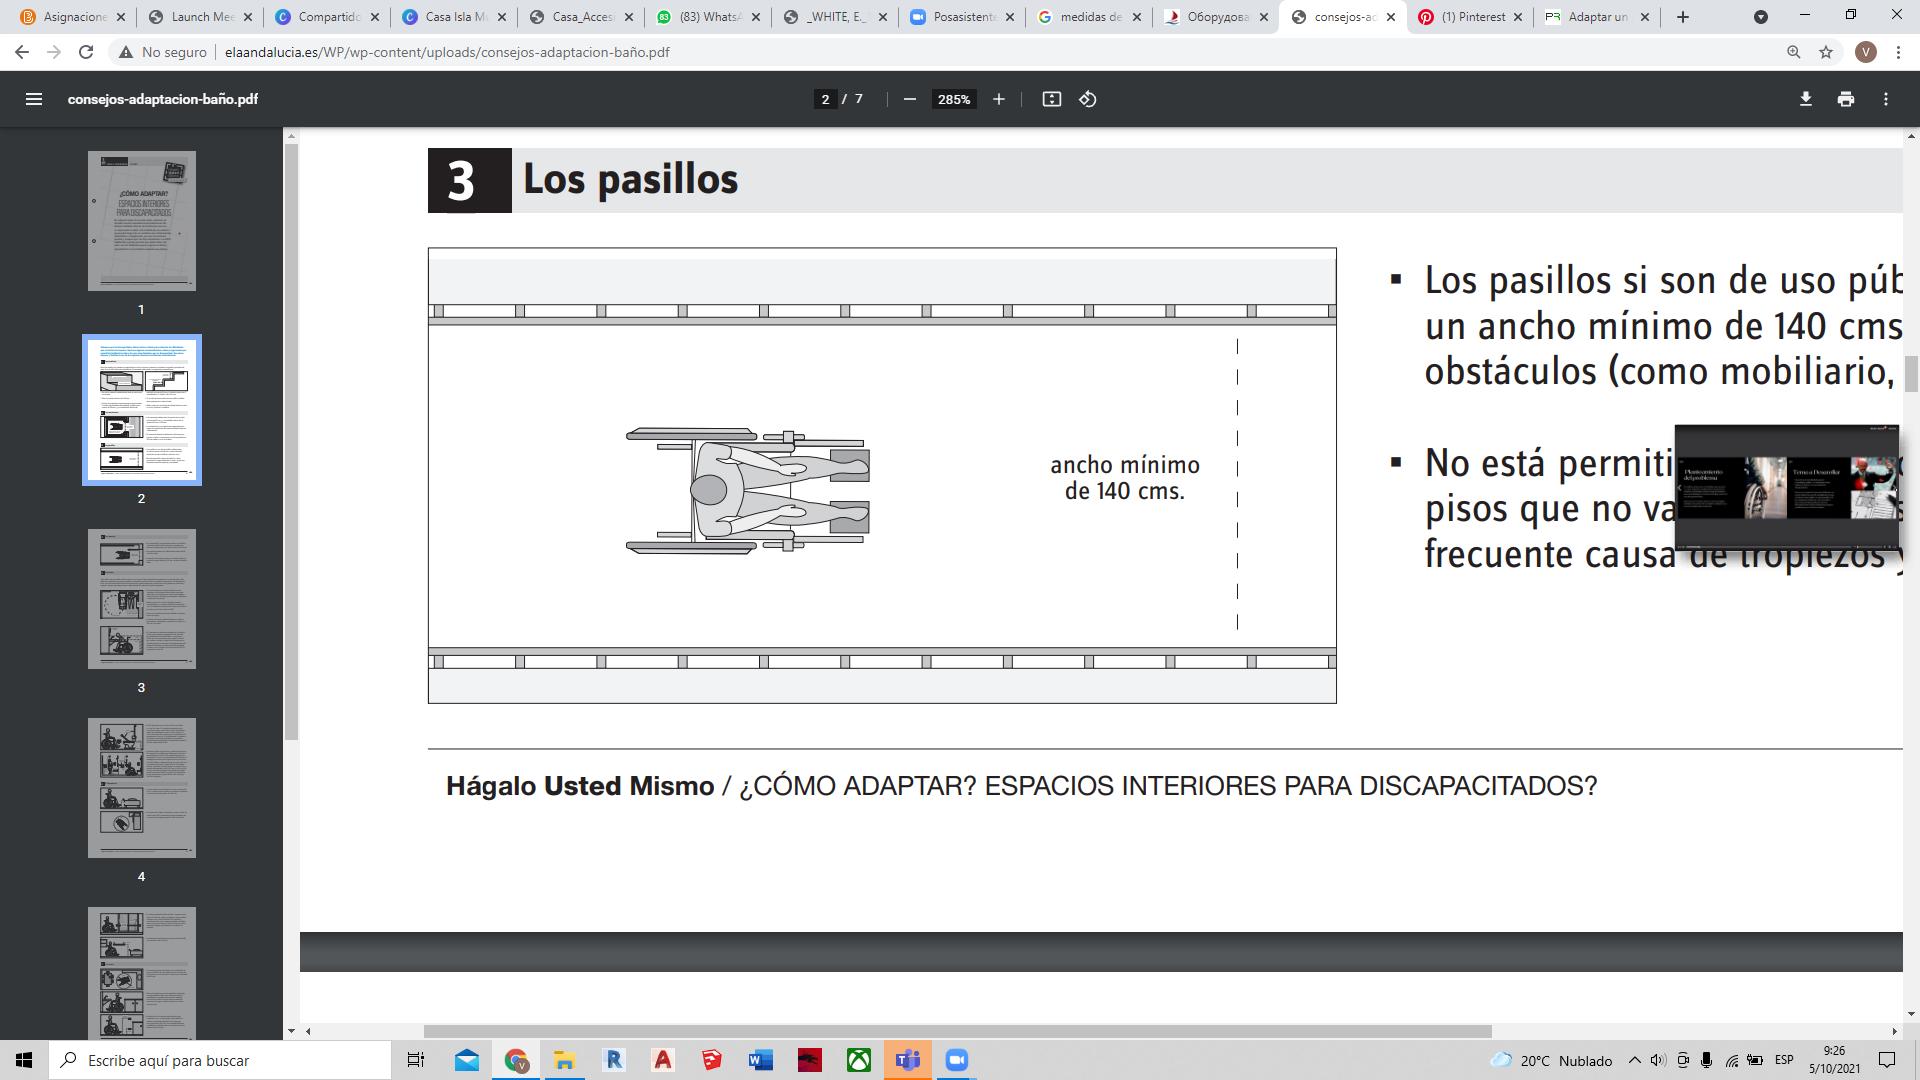Open the notification center
The width and height of the screenshot is (1920, 1080).
[x=1887, y=1060]
